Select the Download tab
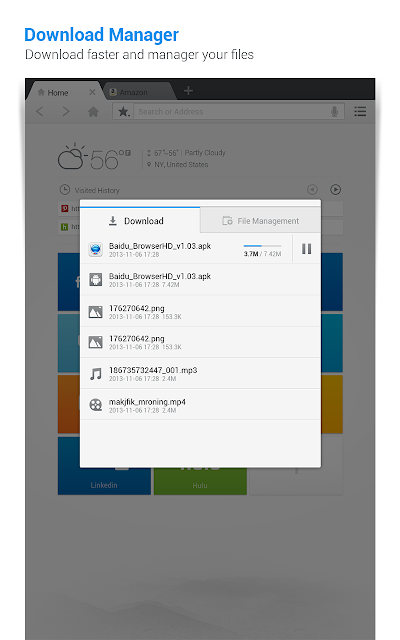 click(140, 220)
